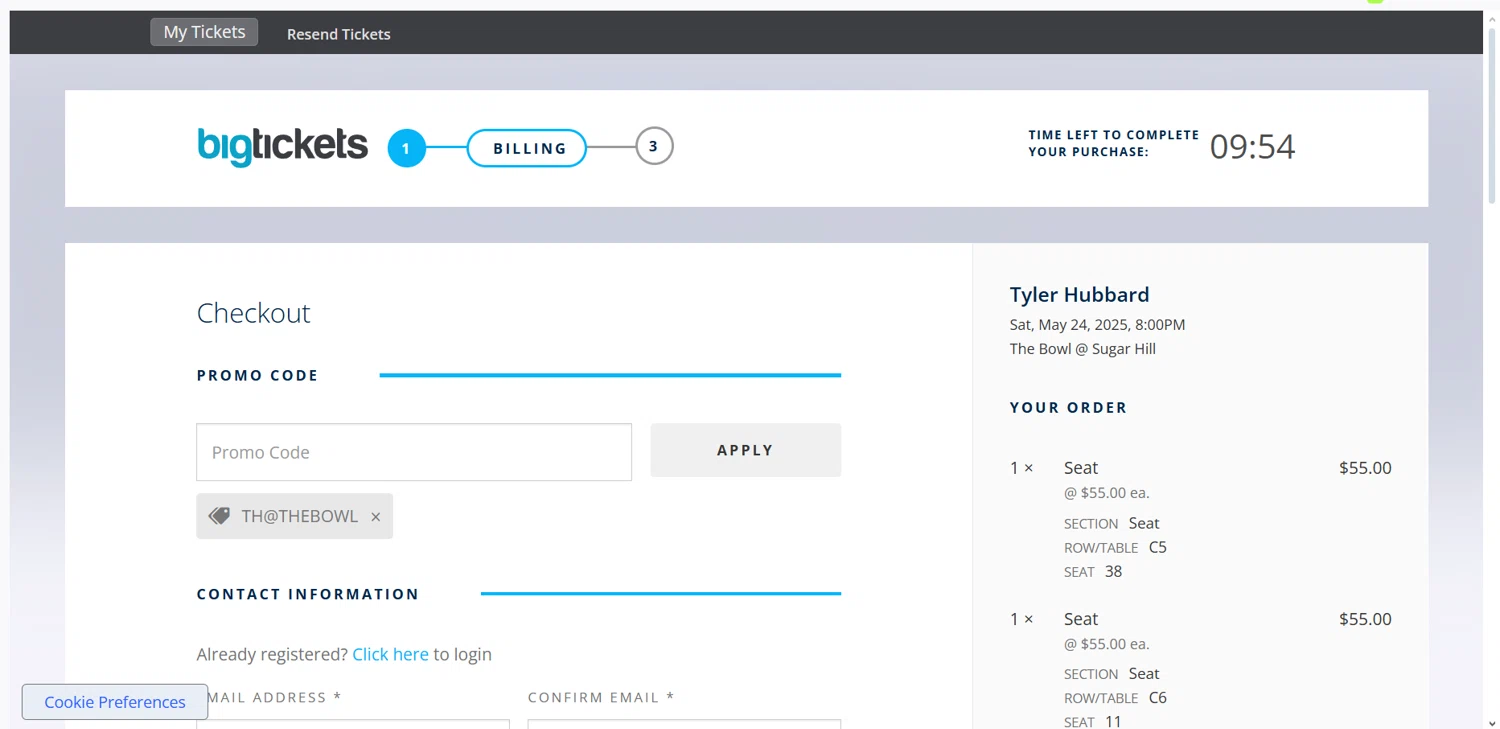Select step 3 circle in progress bar

click(654, 147)
